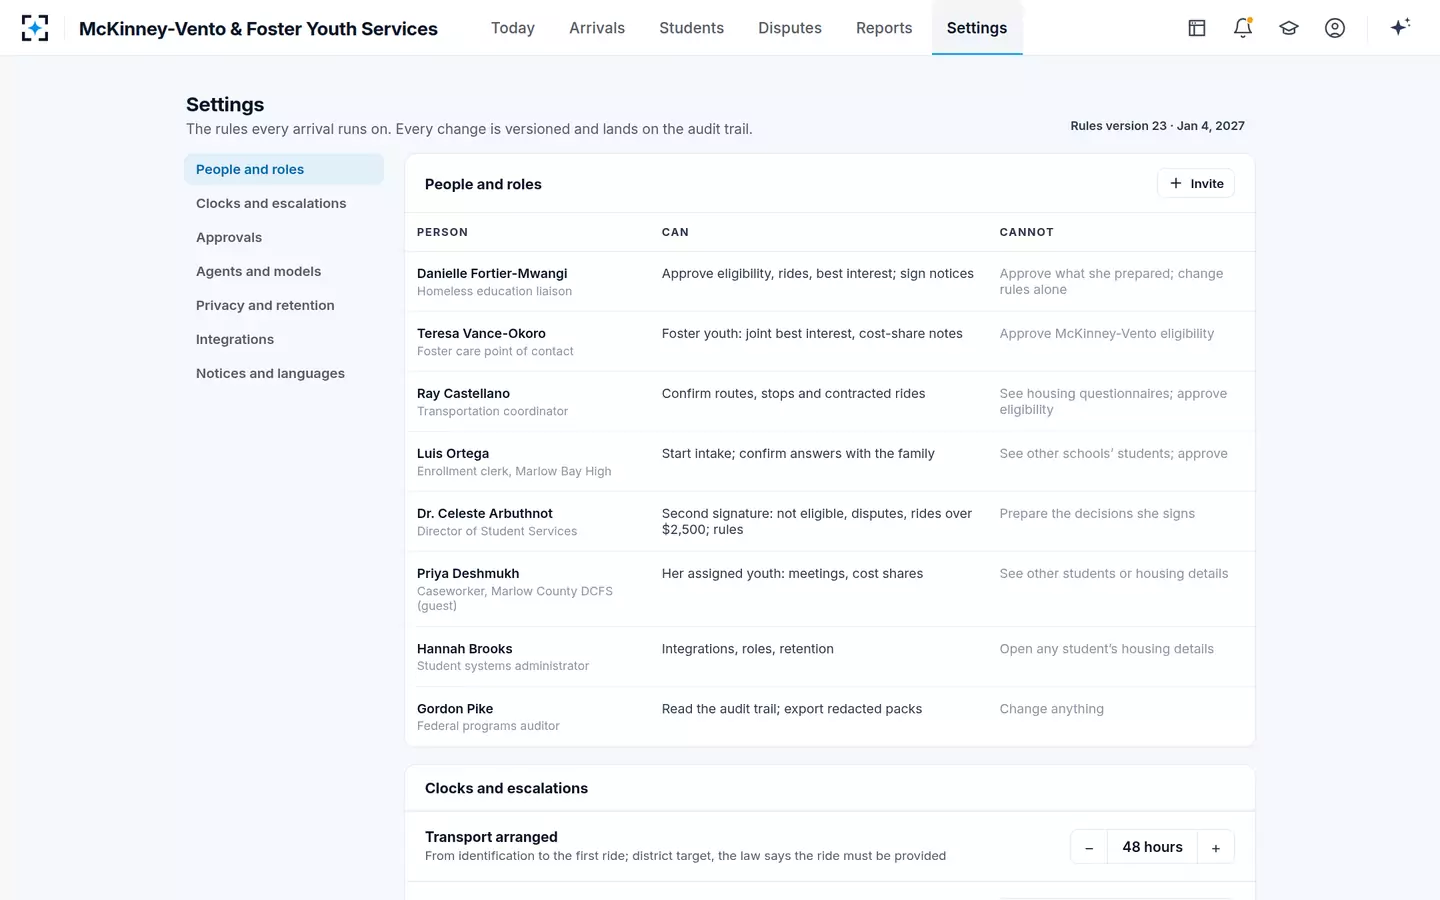Open the sparkle assistant icon

coord(1400,27)
